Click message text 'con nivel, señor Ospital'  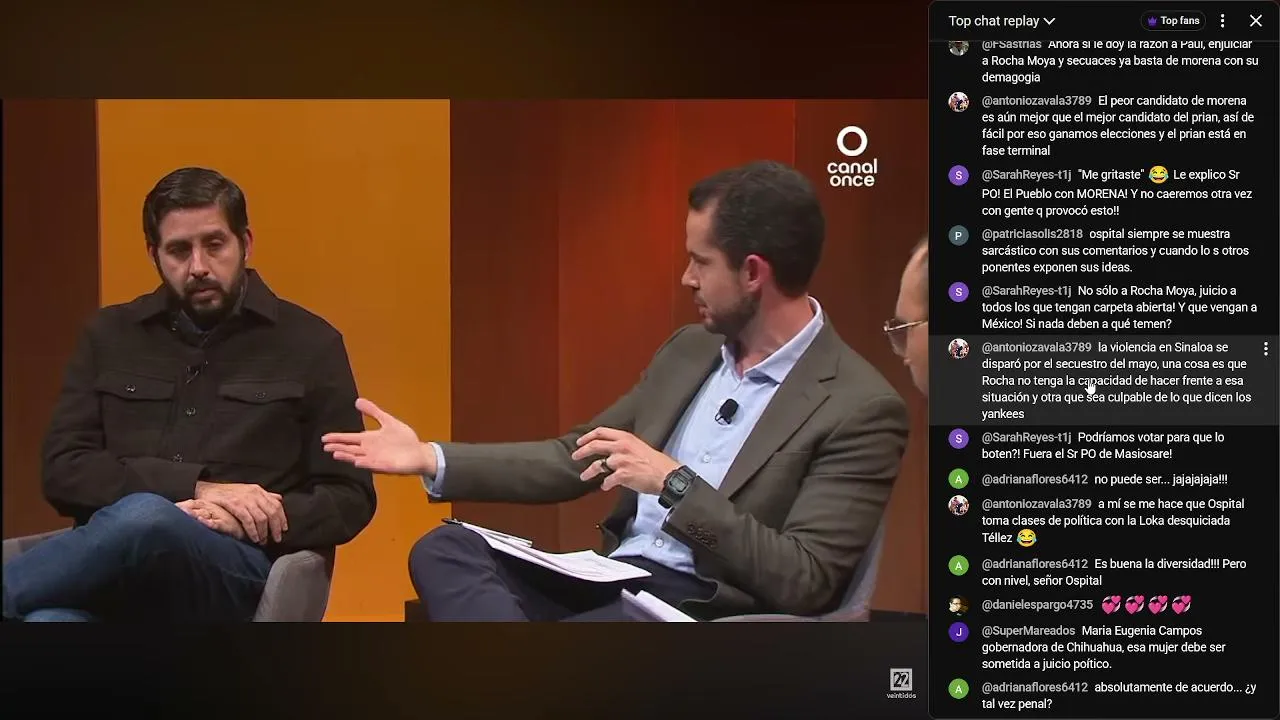point(1041,581)
